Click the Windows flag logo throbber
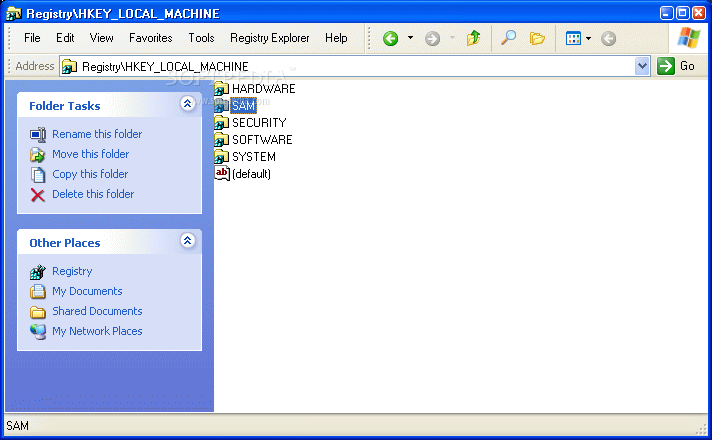The width and height of the screenshot is (712, 440). 688,38
